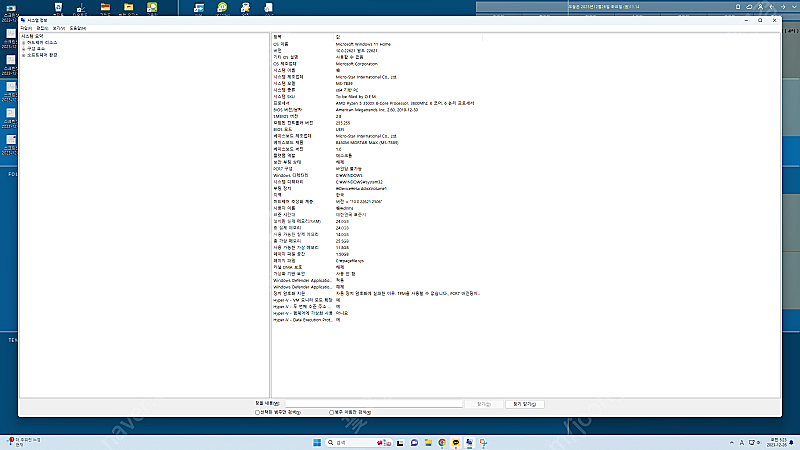
Task: Expand the 구성 요소 node
Action: [x=23, y=49]
